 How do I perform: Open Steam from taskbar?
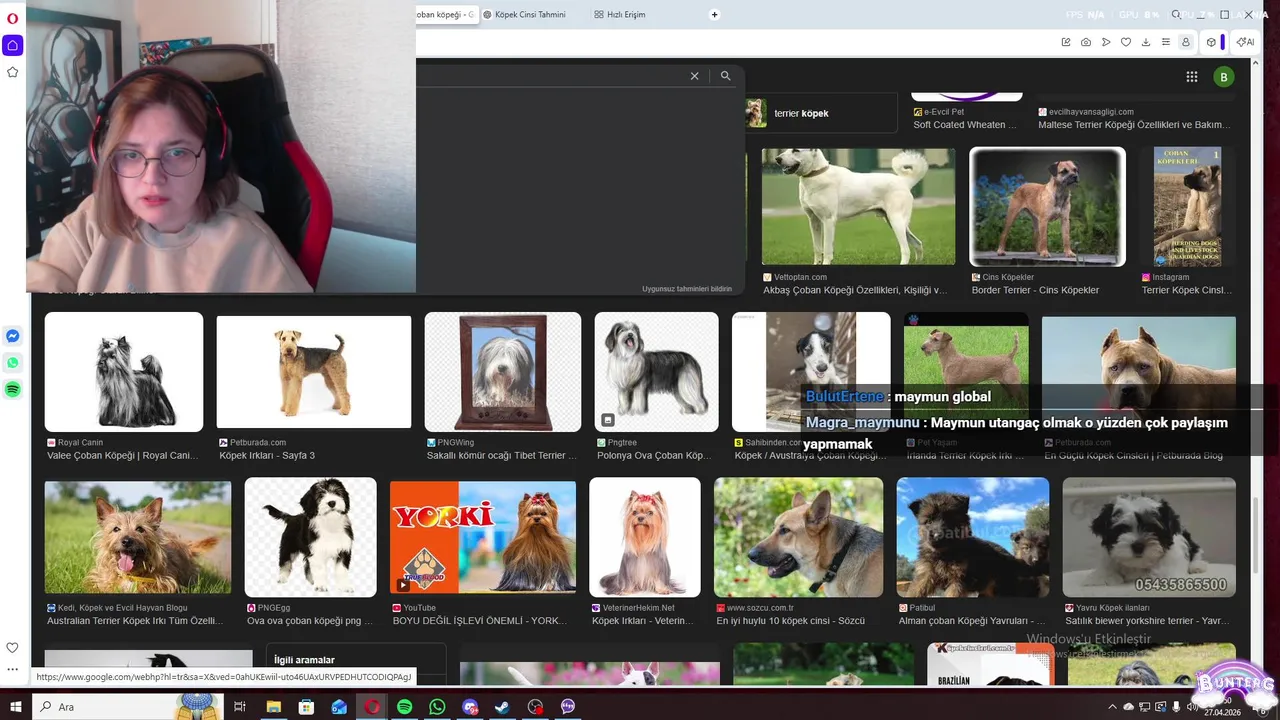click(x=503, y=707)
